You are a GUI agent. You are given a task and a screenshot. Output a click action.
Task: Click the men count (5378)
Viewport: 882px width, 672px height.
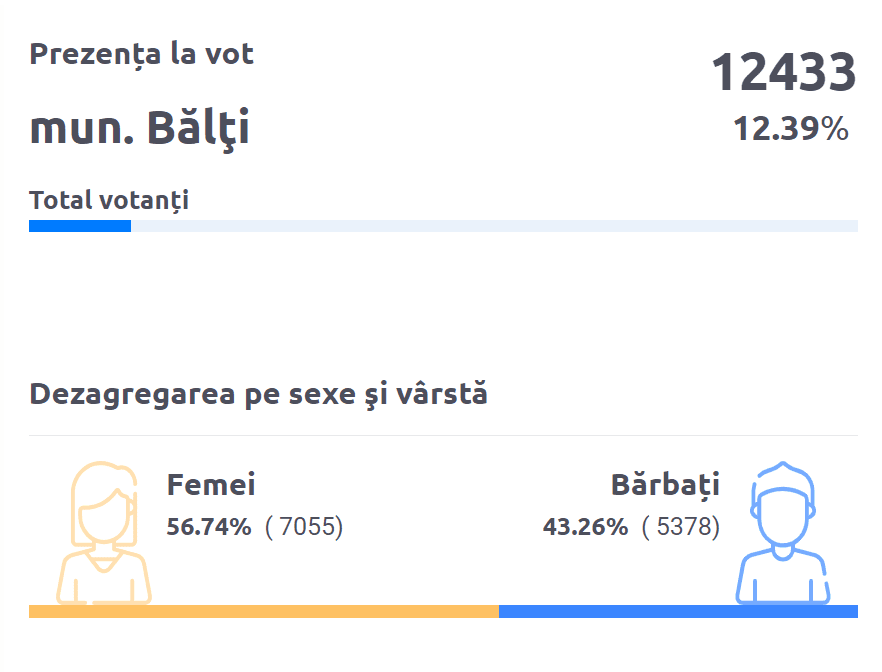pos(681,527)
